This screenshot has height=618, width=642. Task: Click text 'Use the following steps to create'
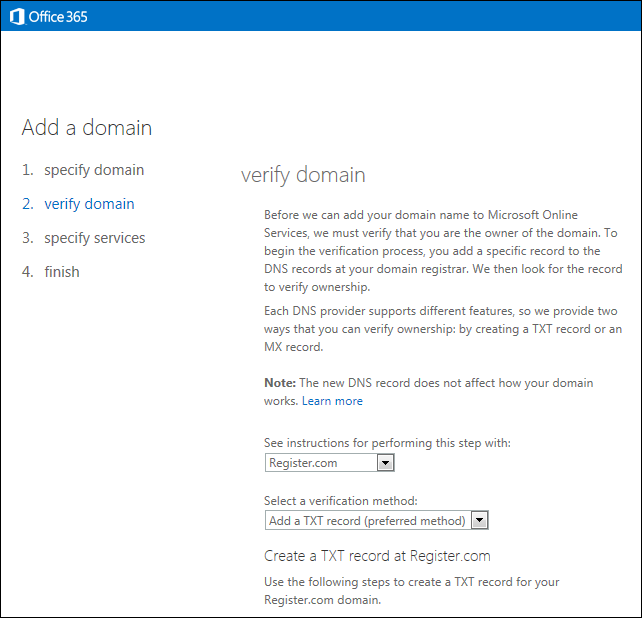pyautogui.click(x=411, y=591)
